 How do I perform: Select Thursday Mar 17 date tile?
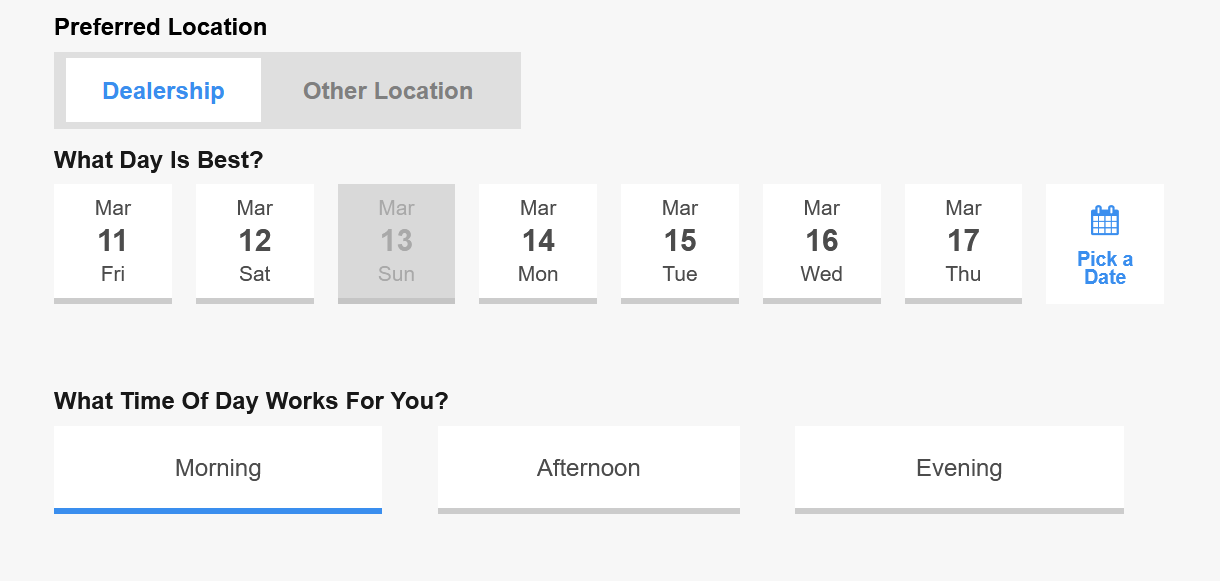tap(964, 243)
